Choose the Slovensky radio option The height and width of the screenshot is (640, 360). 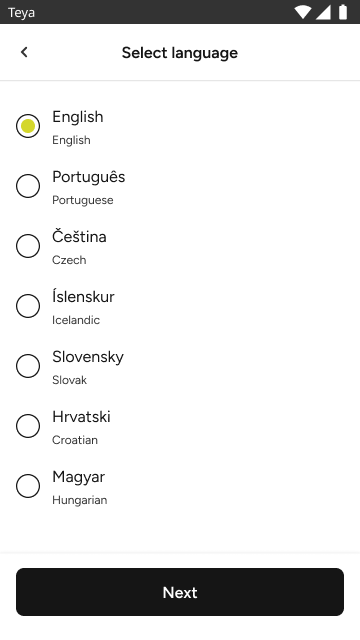28,366
